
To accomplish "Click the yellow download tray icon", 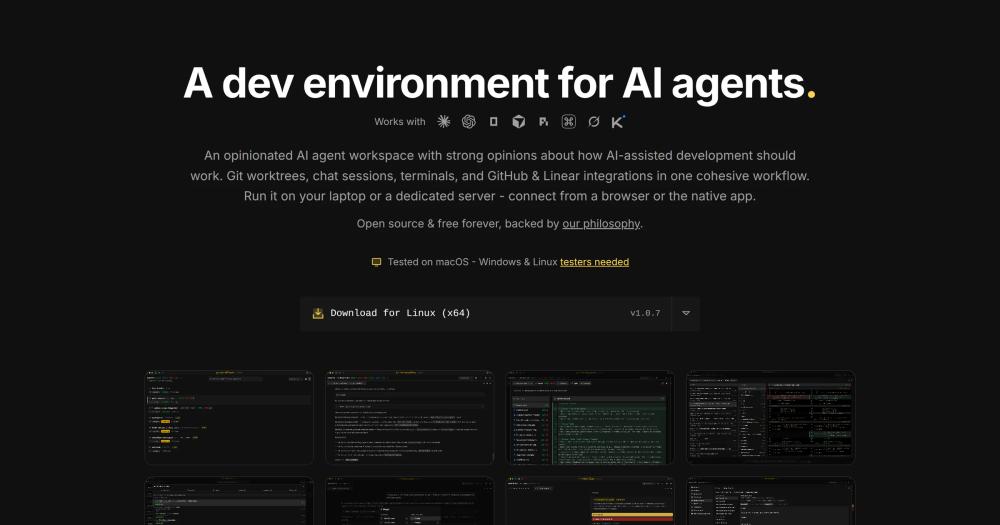I will (x=318, y=313).
